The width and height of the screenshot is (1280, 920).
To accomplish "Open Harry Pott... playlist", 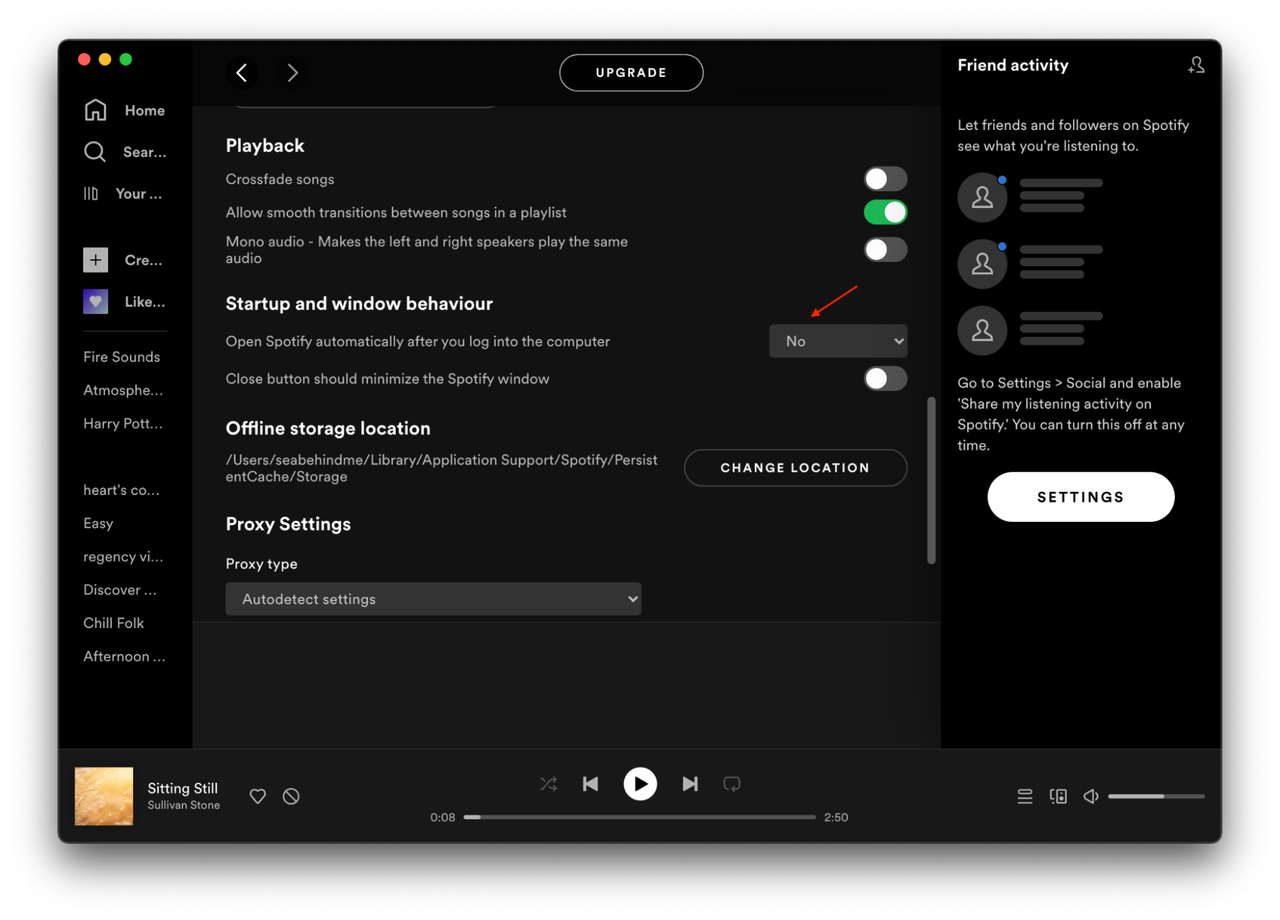I will tap(123, 423).
